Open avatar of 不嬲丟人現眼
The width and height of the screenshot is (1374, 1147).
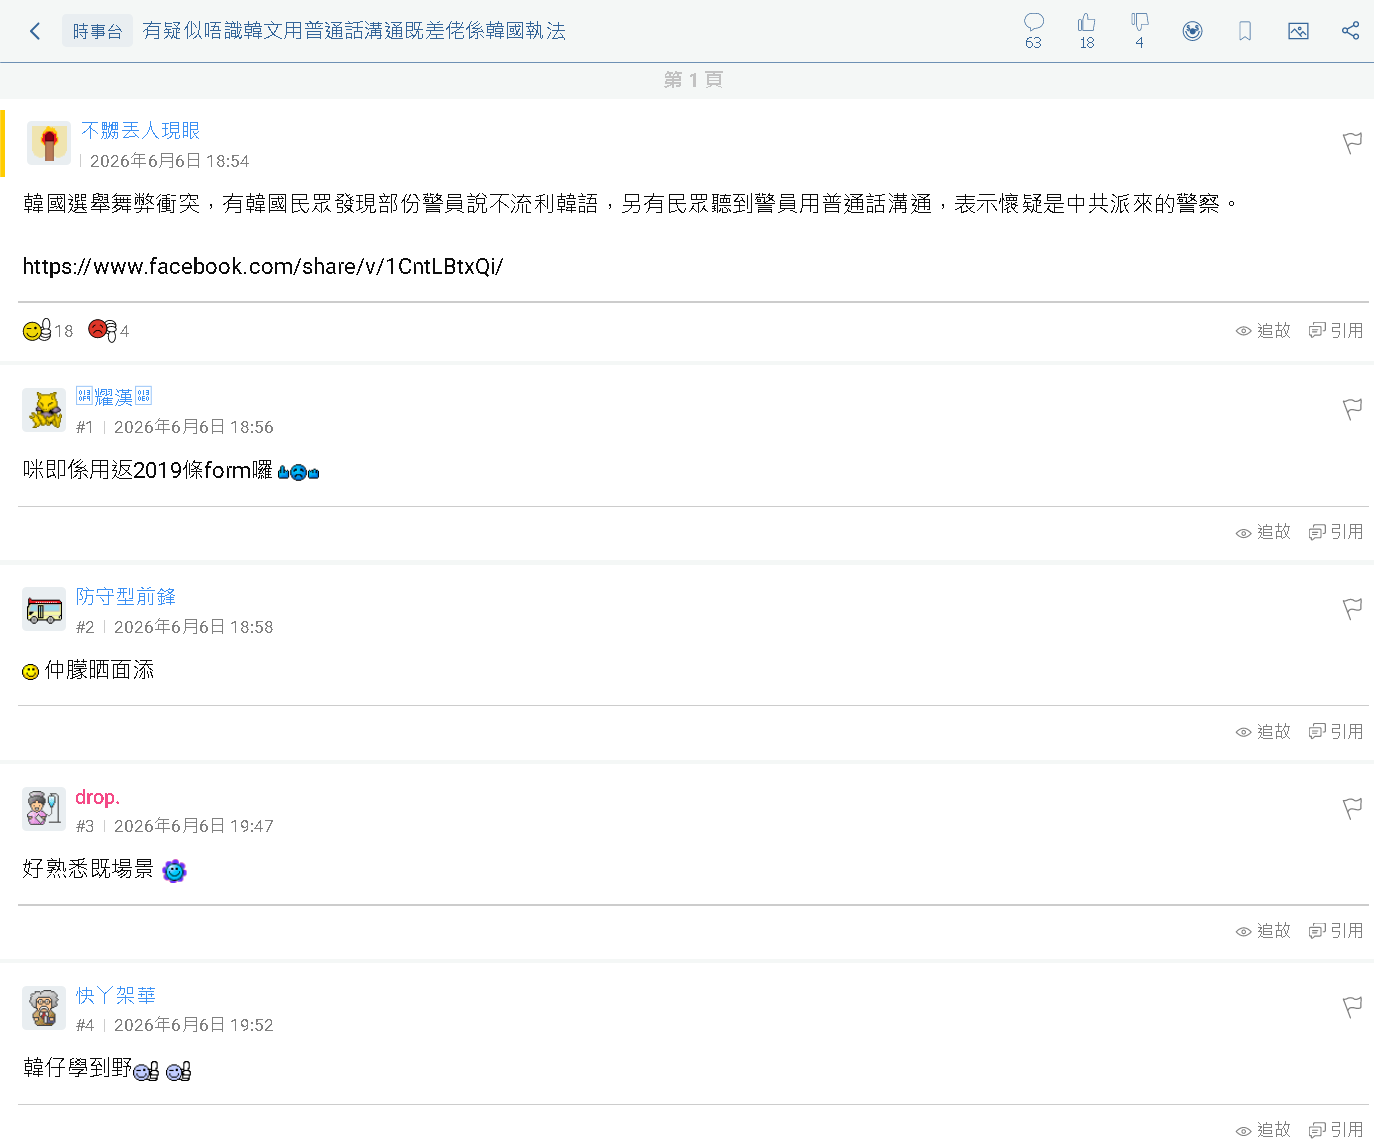(x=49, y=143)
